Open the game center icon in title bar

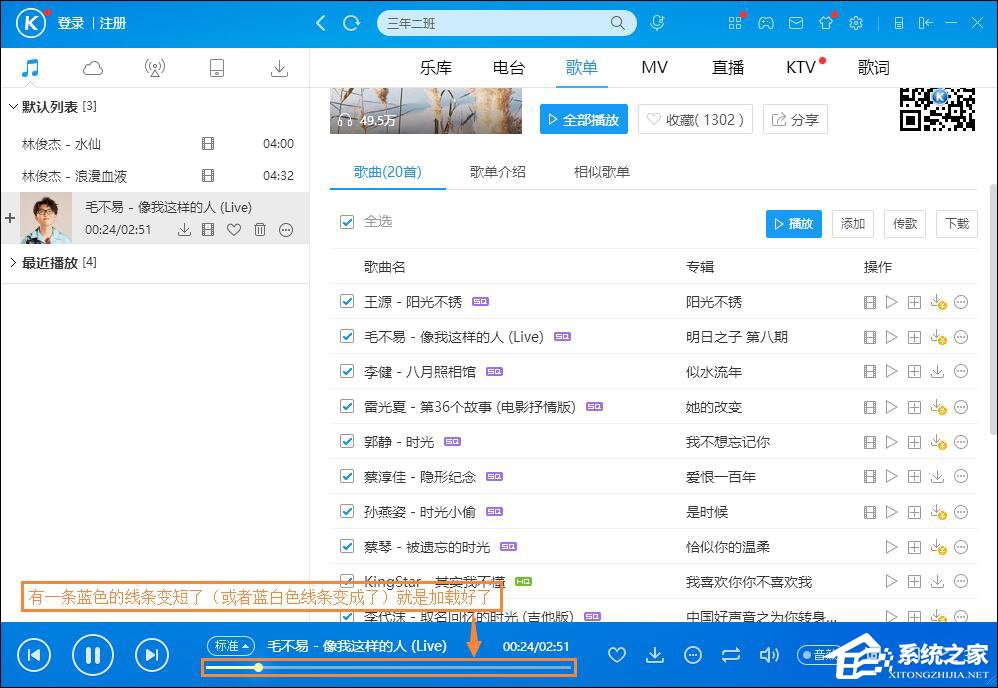pos(766,23)
